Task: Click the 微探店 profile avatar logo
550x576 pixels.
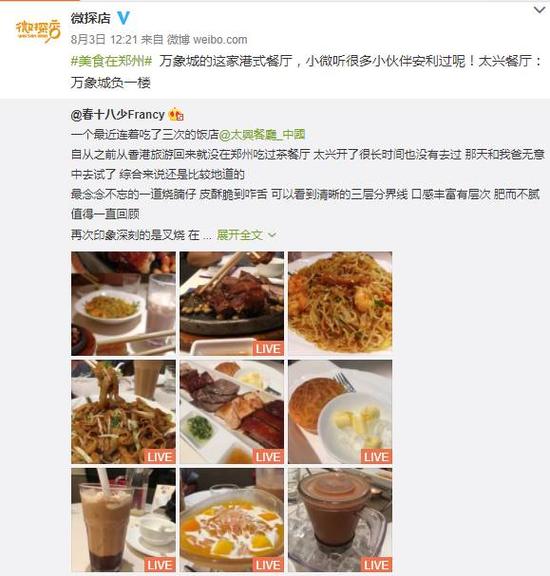Action: point(38,31)
